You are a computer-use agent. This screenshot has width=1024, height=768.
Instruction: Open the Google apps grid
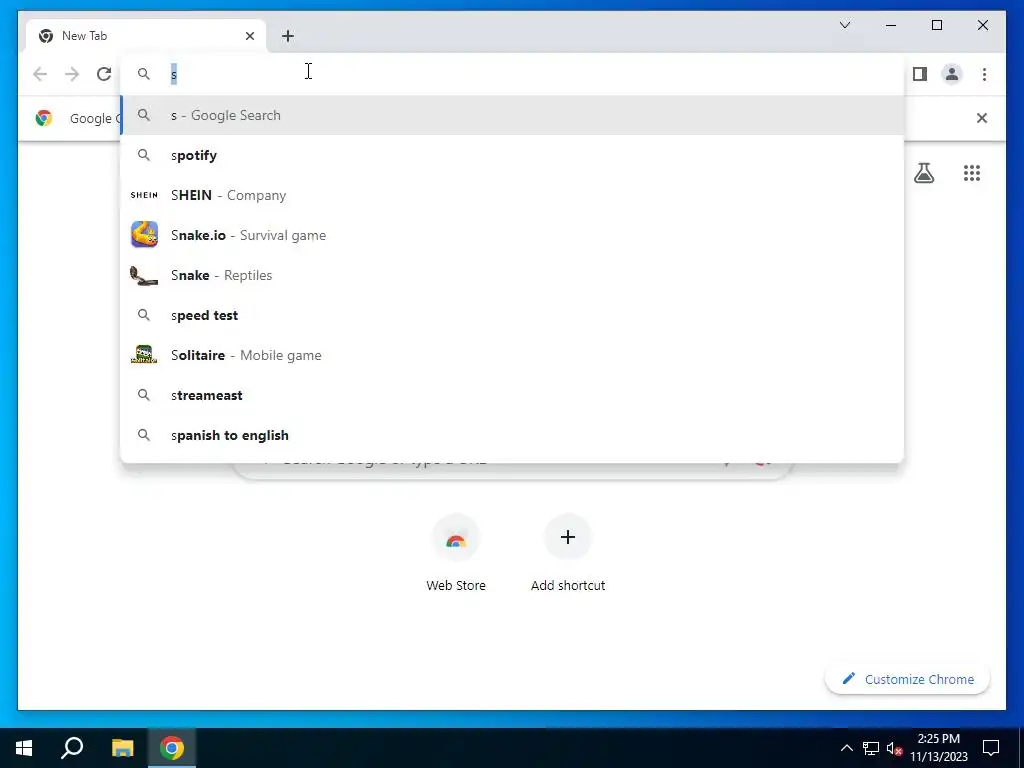(x=972, y=173)
